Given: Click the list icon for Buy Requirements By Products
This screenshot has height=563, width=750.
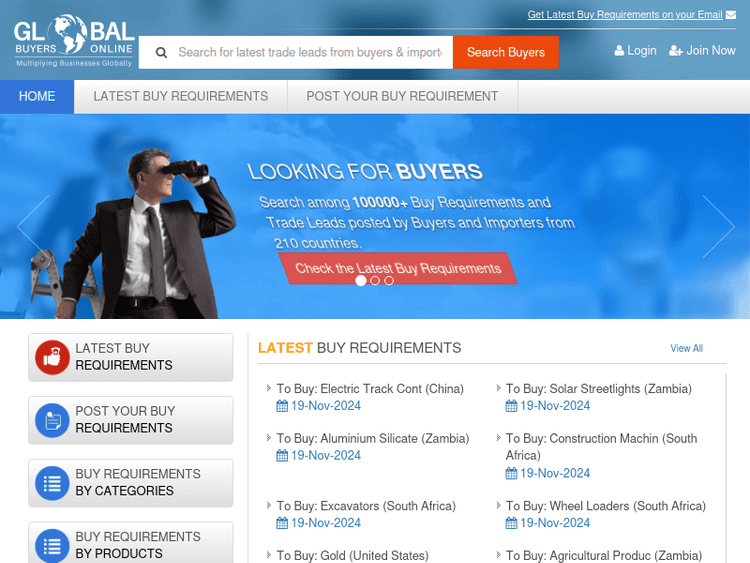Looking at the screenshot, I should click(x=53, y=546).
